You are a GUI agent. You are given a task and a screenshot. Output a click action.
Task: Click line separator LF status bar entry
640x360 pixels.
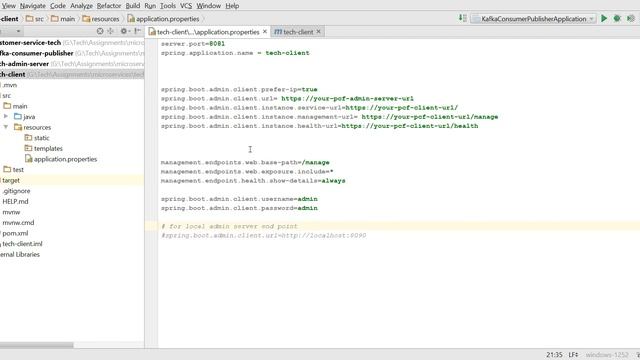tap(573, 355)
